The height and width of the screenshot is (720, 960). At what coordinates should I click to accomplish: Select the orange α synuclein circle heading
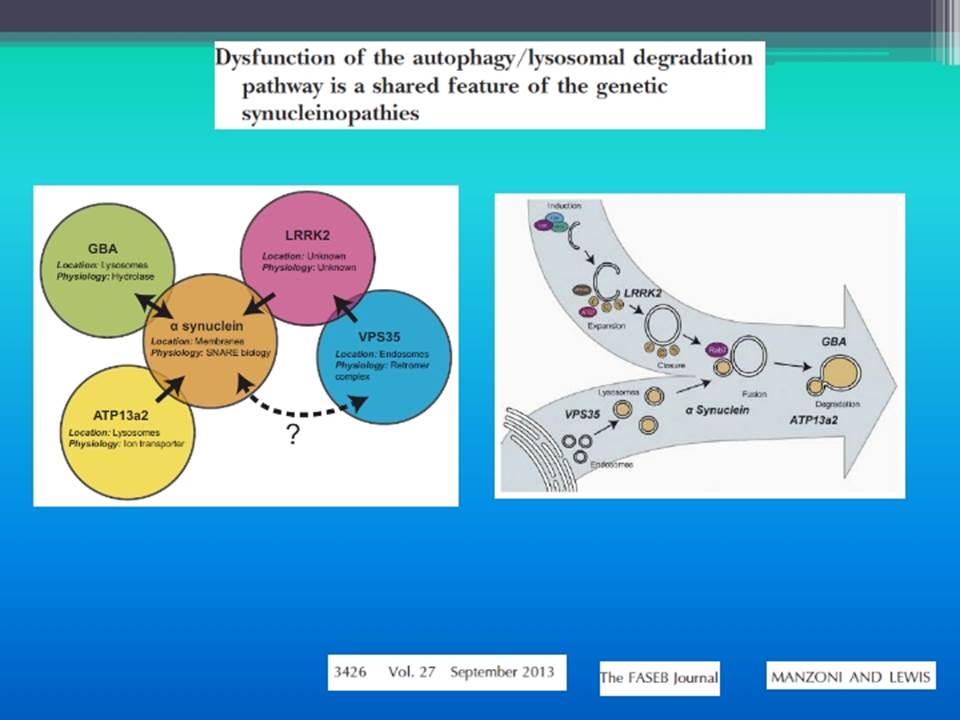click(207, 326)
